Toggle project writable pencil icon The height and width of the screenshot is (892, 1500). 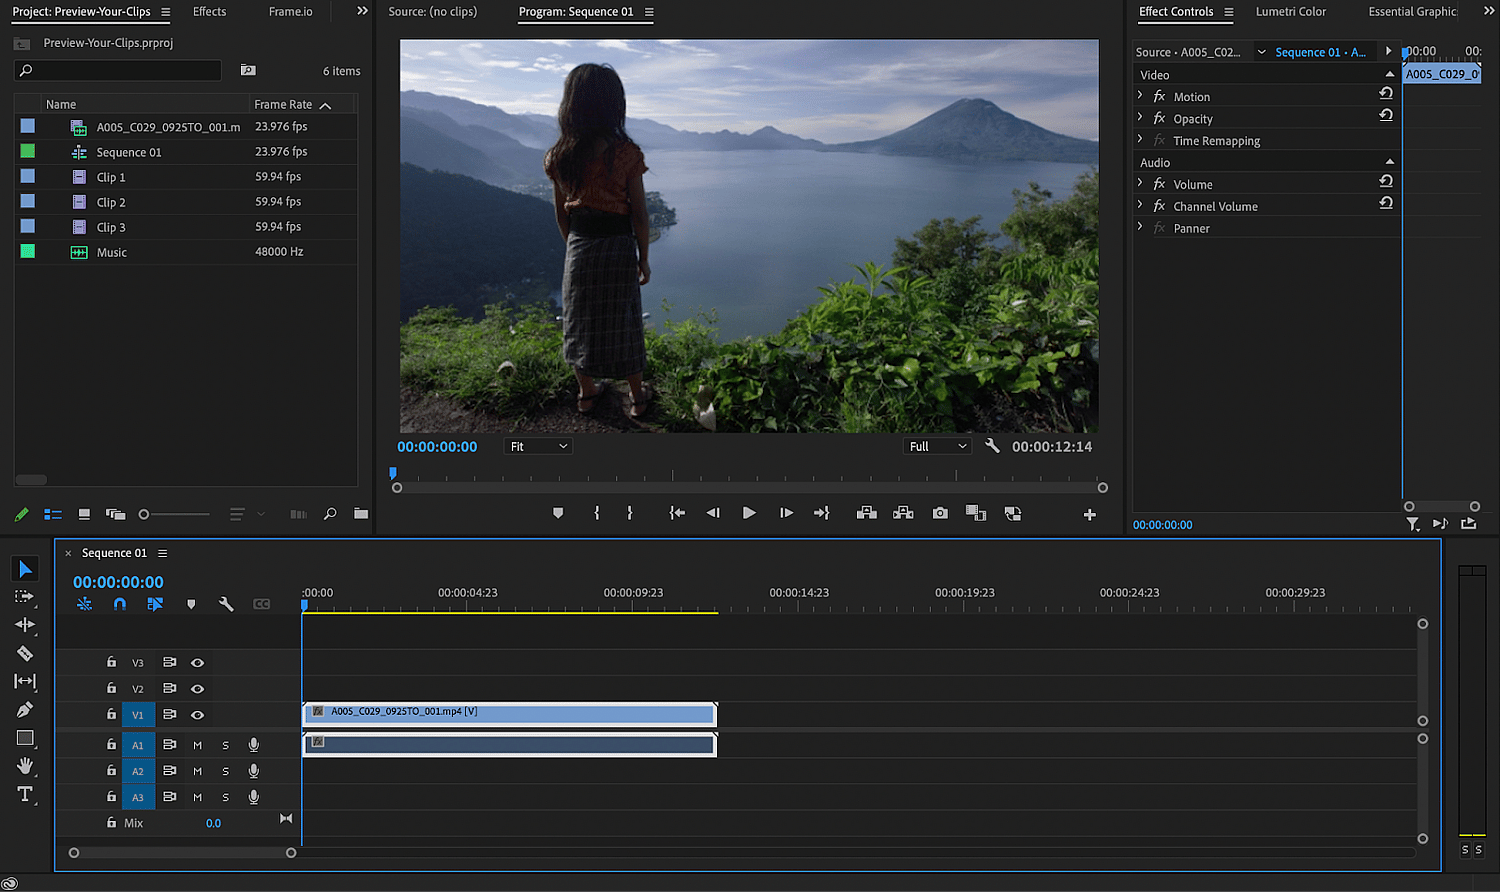21,514
